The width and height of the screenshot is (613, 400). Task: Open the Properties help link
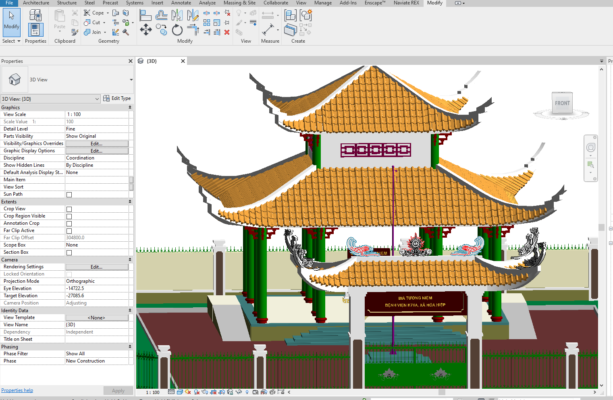(x=17, y=390)
